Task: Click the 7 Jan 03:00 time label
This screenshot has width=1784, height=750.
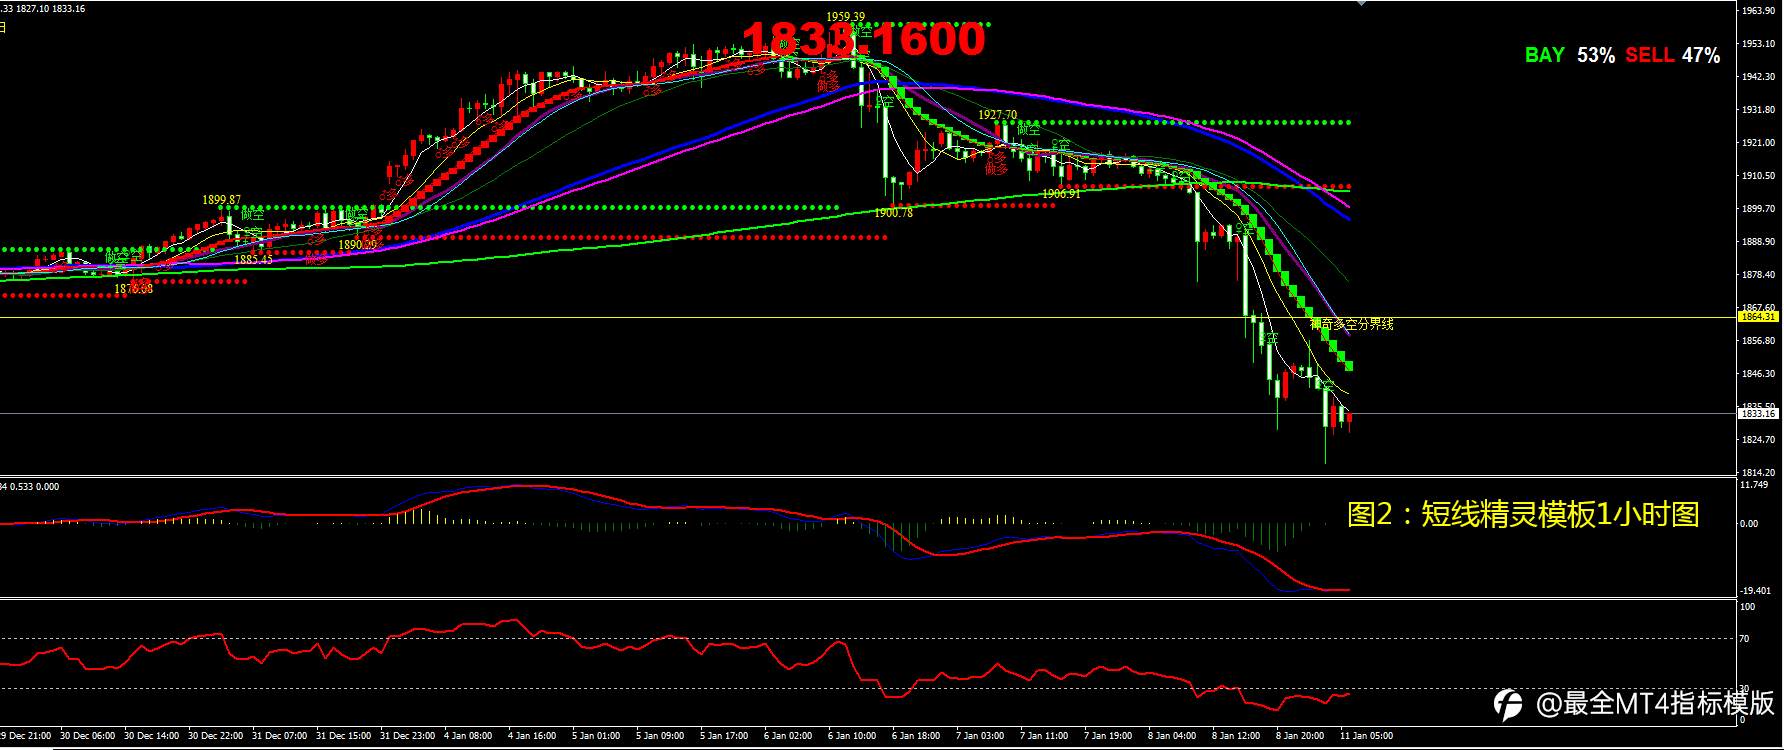Action: tap(980, 736)
